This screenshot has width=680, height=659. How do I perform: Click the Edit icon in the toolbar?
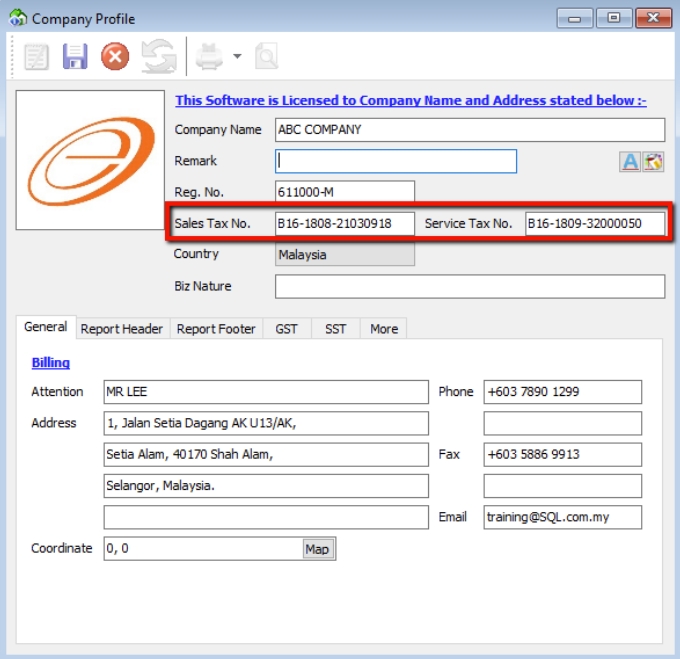[x=37, y=56]
